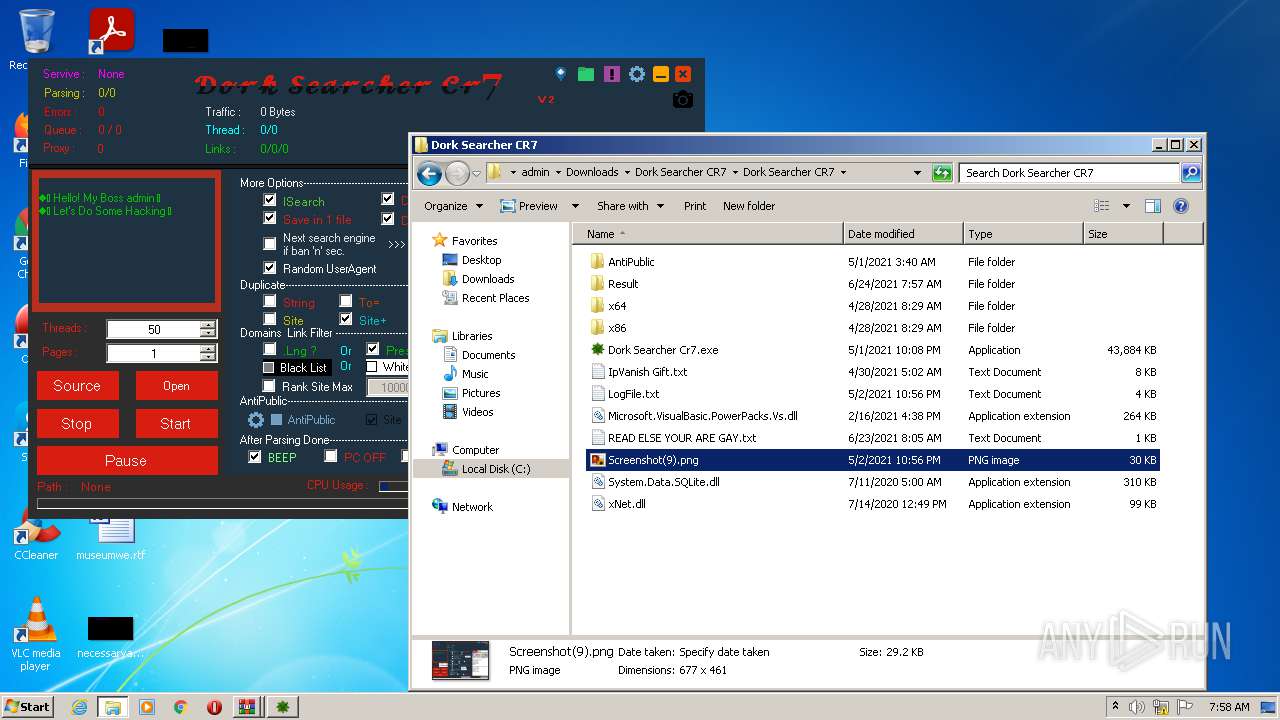Viewport: 1280px width, 720px height.
Task: Enable Duplicate Site checkbox
Action: click(270, 319)
